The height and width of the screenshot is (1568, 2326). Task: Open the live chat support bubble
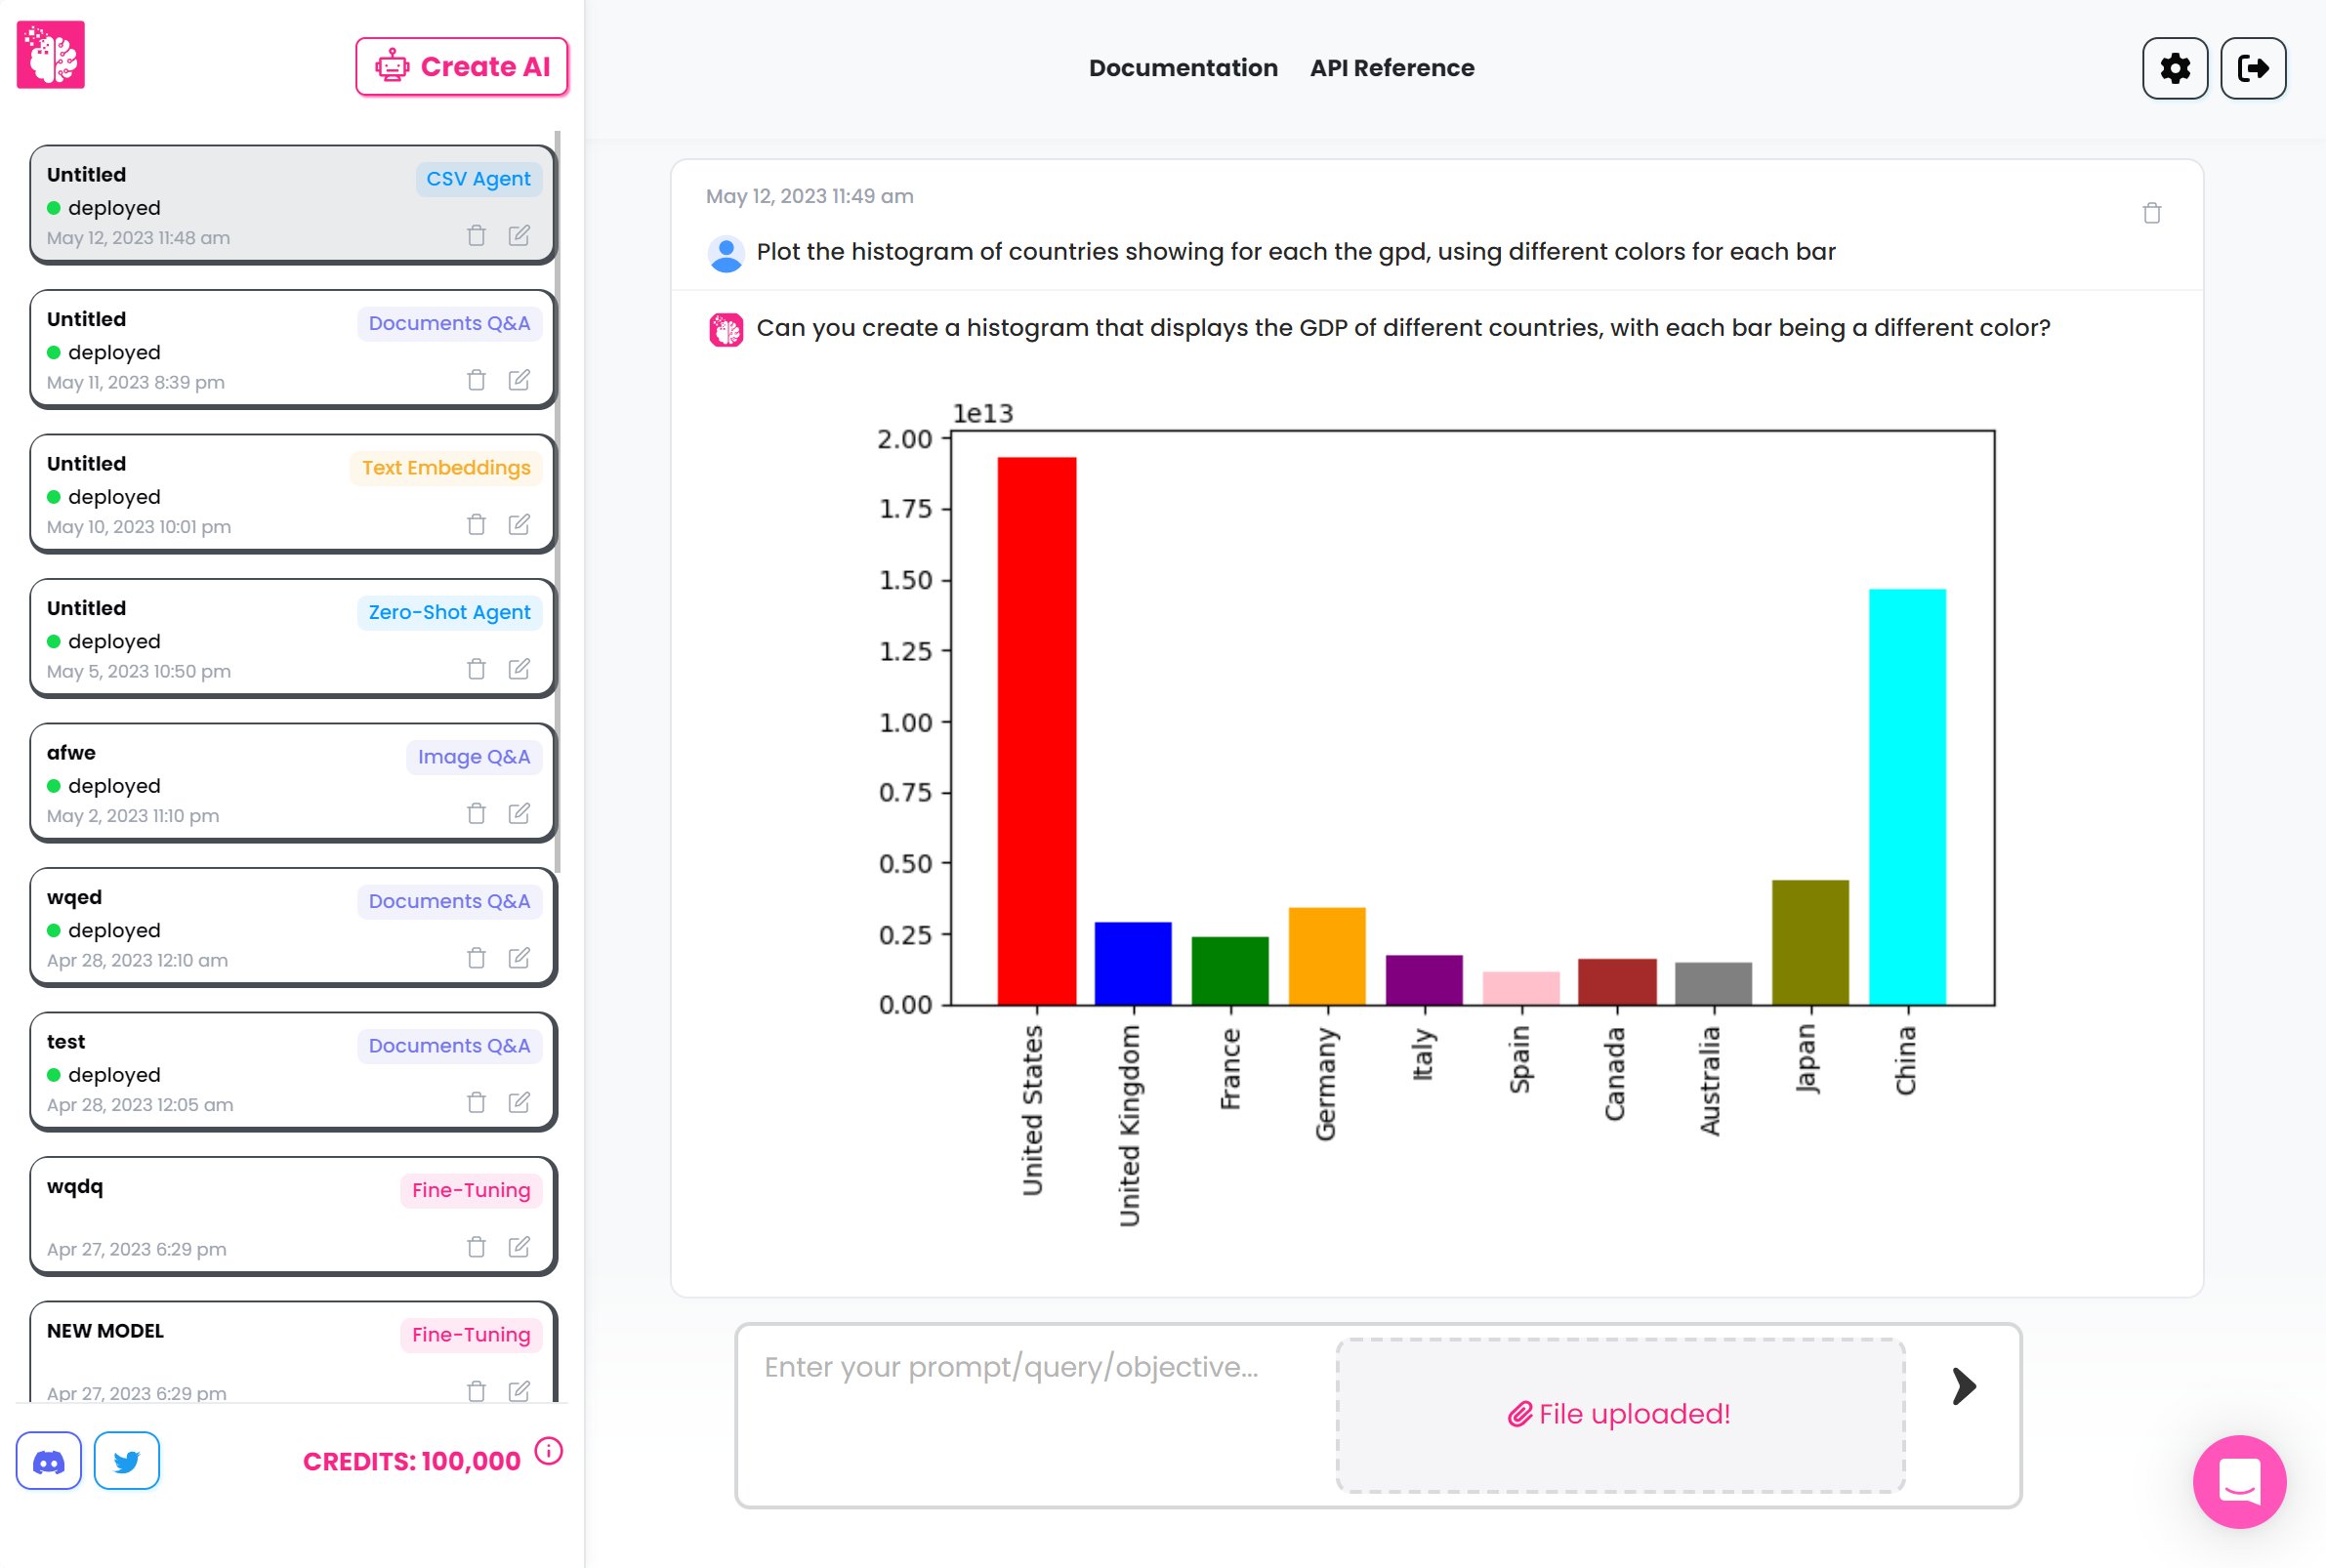tap(2238, 1481)
